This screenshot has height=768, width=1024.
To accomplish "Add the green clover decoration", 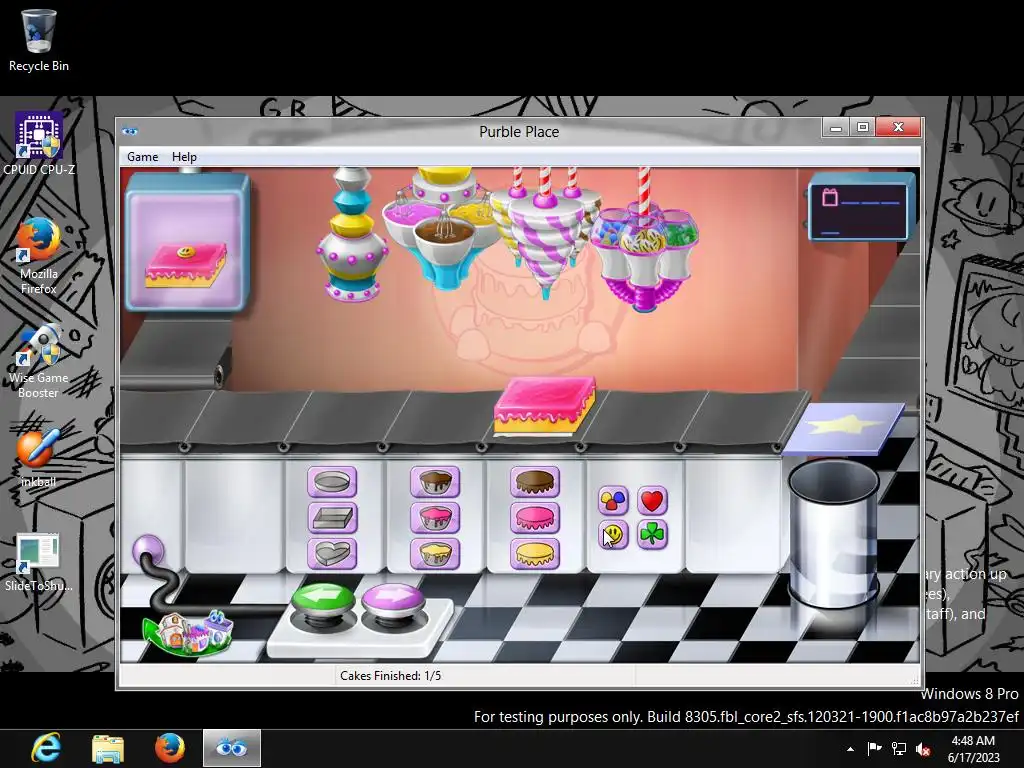I will pos(652,535).
